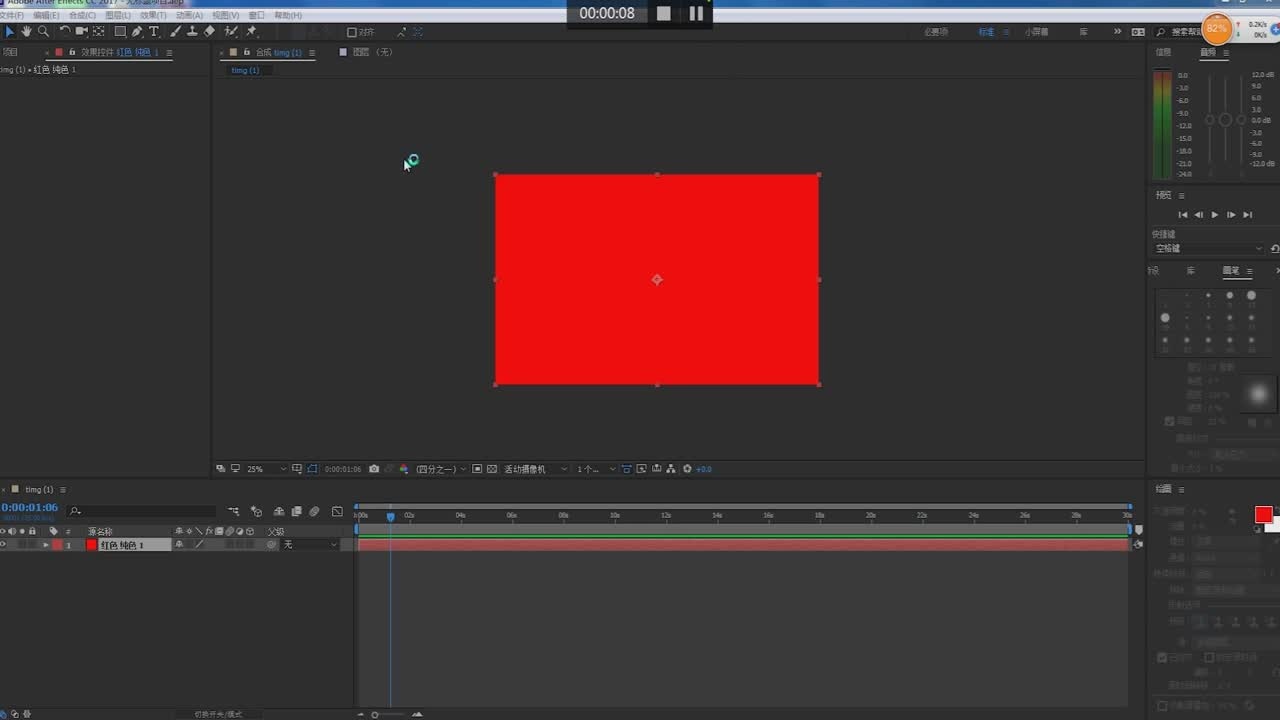Click the current time 0:00:01:06 display
The height and width of the screenshot is (720, 1280).
click(29, 507)
